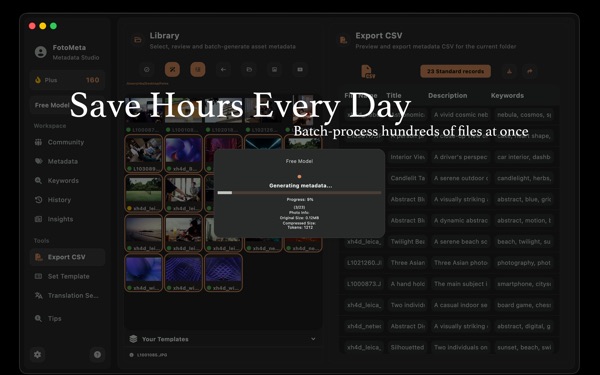The image size is (600, 375).
Task: Click the Metadata tag icon in sidebar
Action: pyautogui.click(x=39, y=161)
